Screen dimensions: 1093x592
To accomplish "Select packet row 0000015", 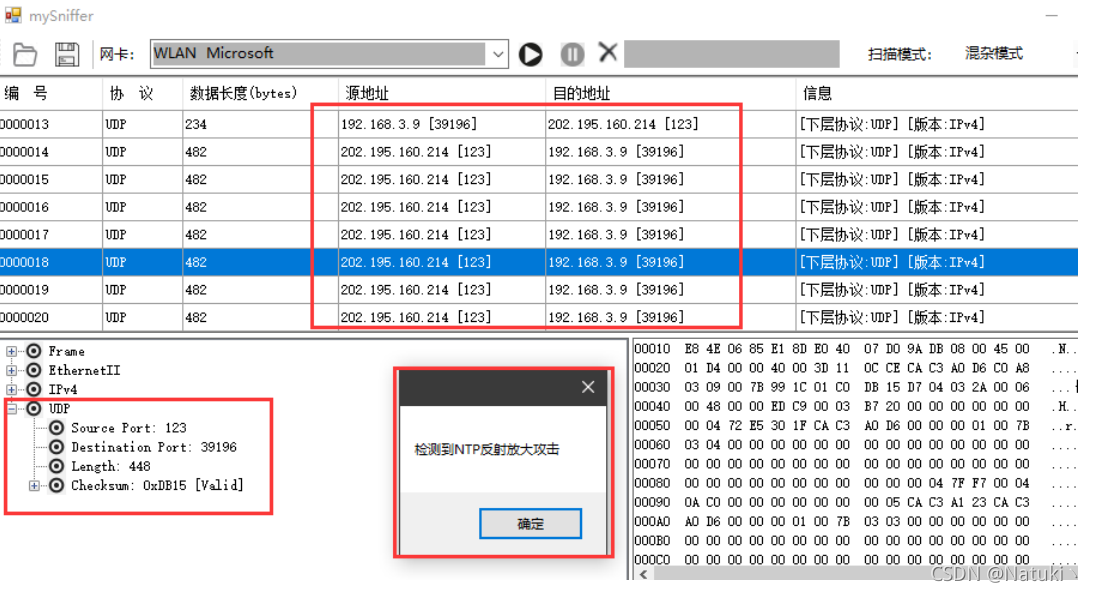I will click(539, 179).
